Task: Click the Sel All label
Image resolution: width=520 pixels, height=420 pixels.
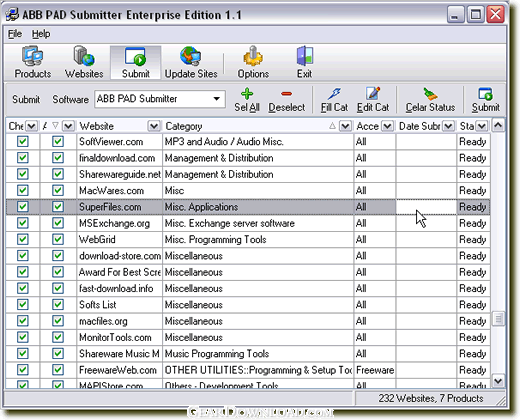Action: coord(247,107)
